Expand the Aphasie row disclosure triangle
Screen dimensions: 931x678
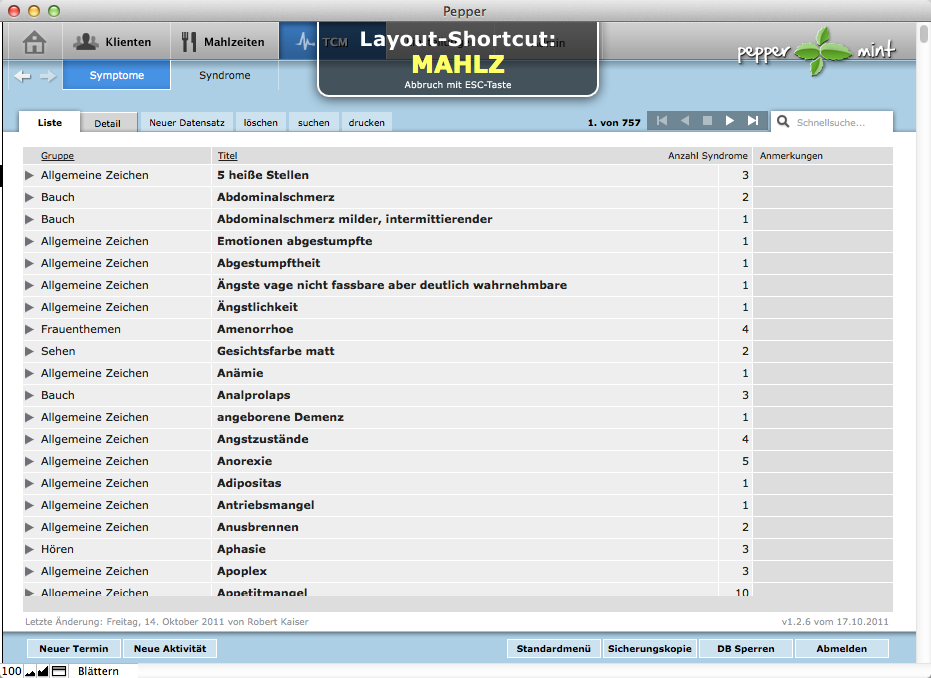[x=30, y=549]
